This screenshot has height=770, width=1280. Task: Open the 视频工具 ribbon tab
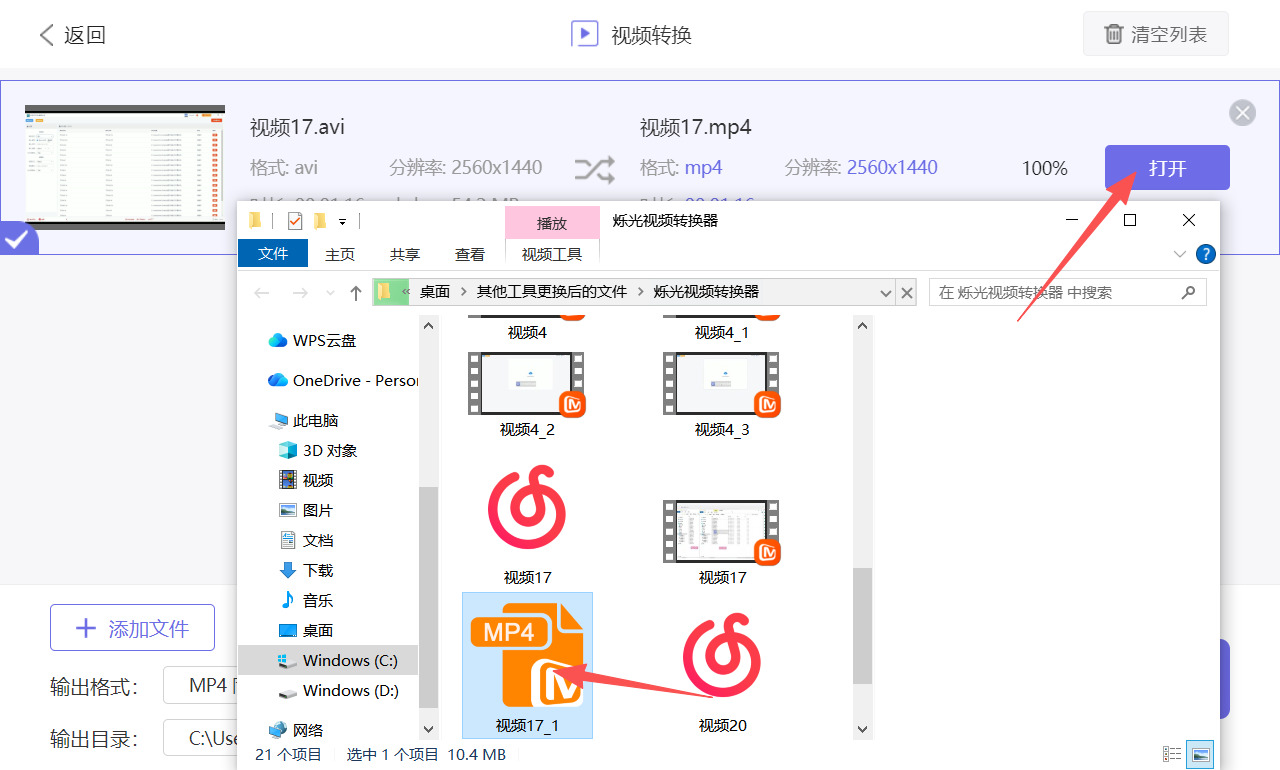point(552,254)
